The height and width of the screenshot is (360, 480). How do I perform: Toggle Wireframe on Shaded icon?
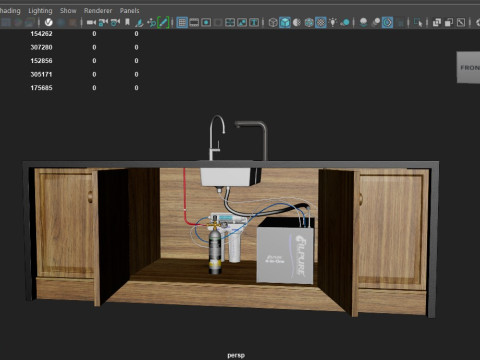(309, 22)
